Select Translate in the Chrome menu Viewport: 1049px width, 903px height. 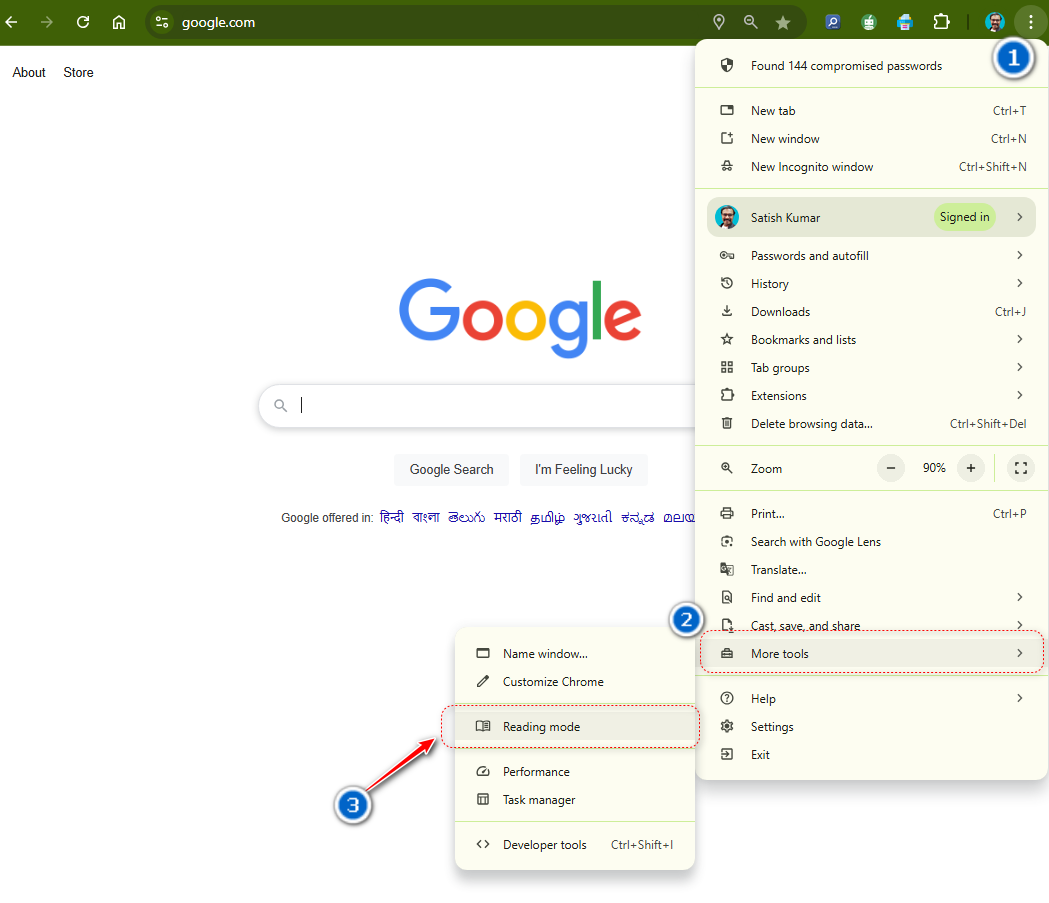pos(872,570)
